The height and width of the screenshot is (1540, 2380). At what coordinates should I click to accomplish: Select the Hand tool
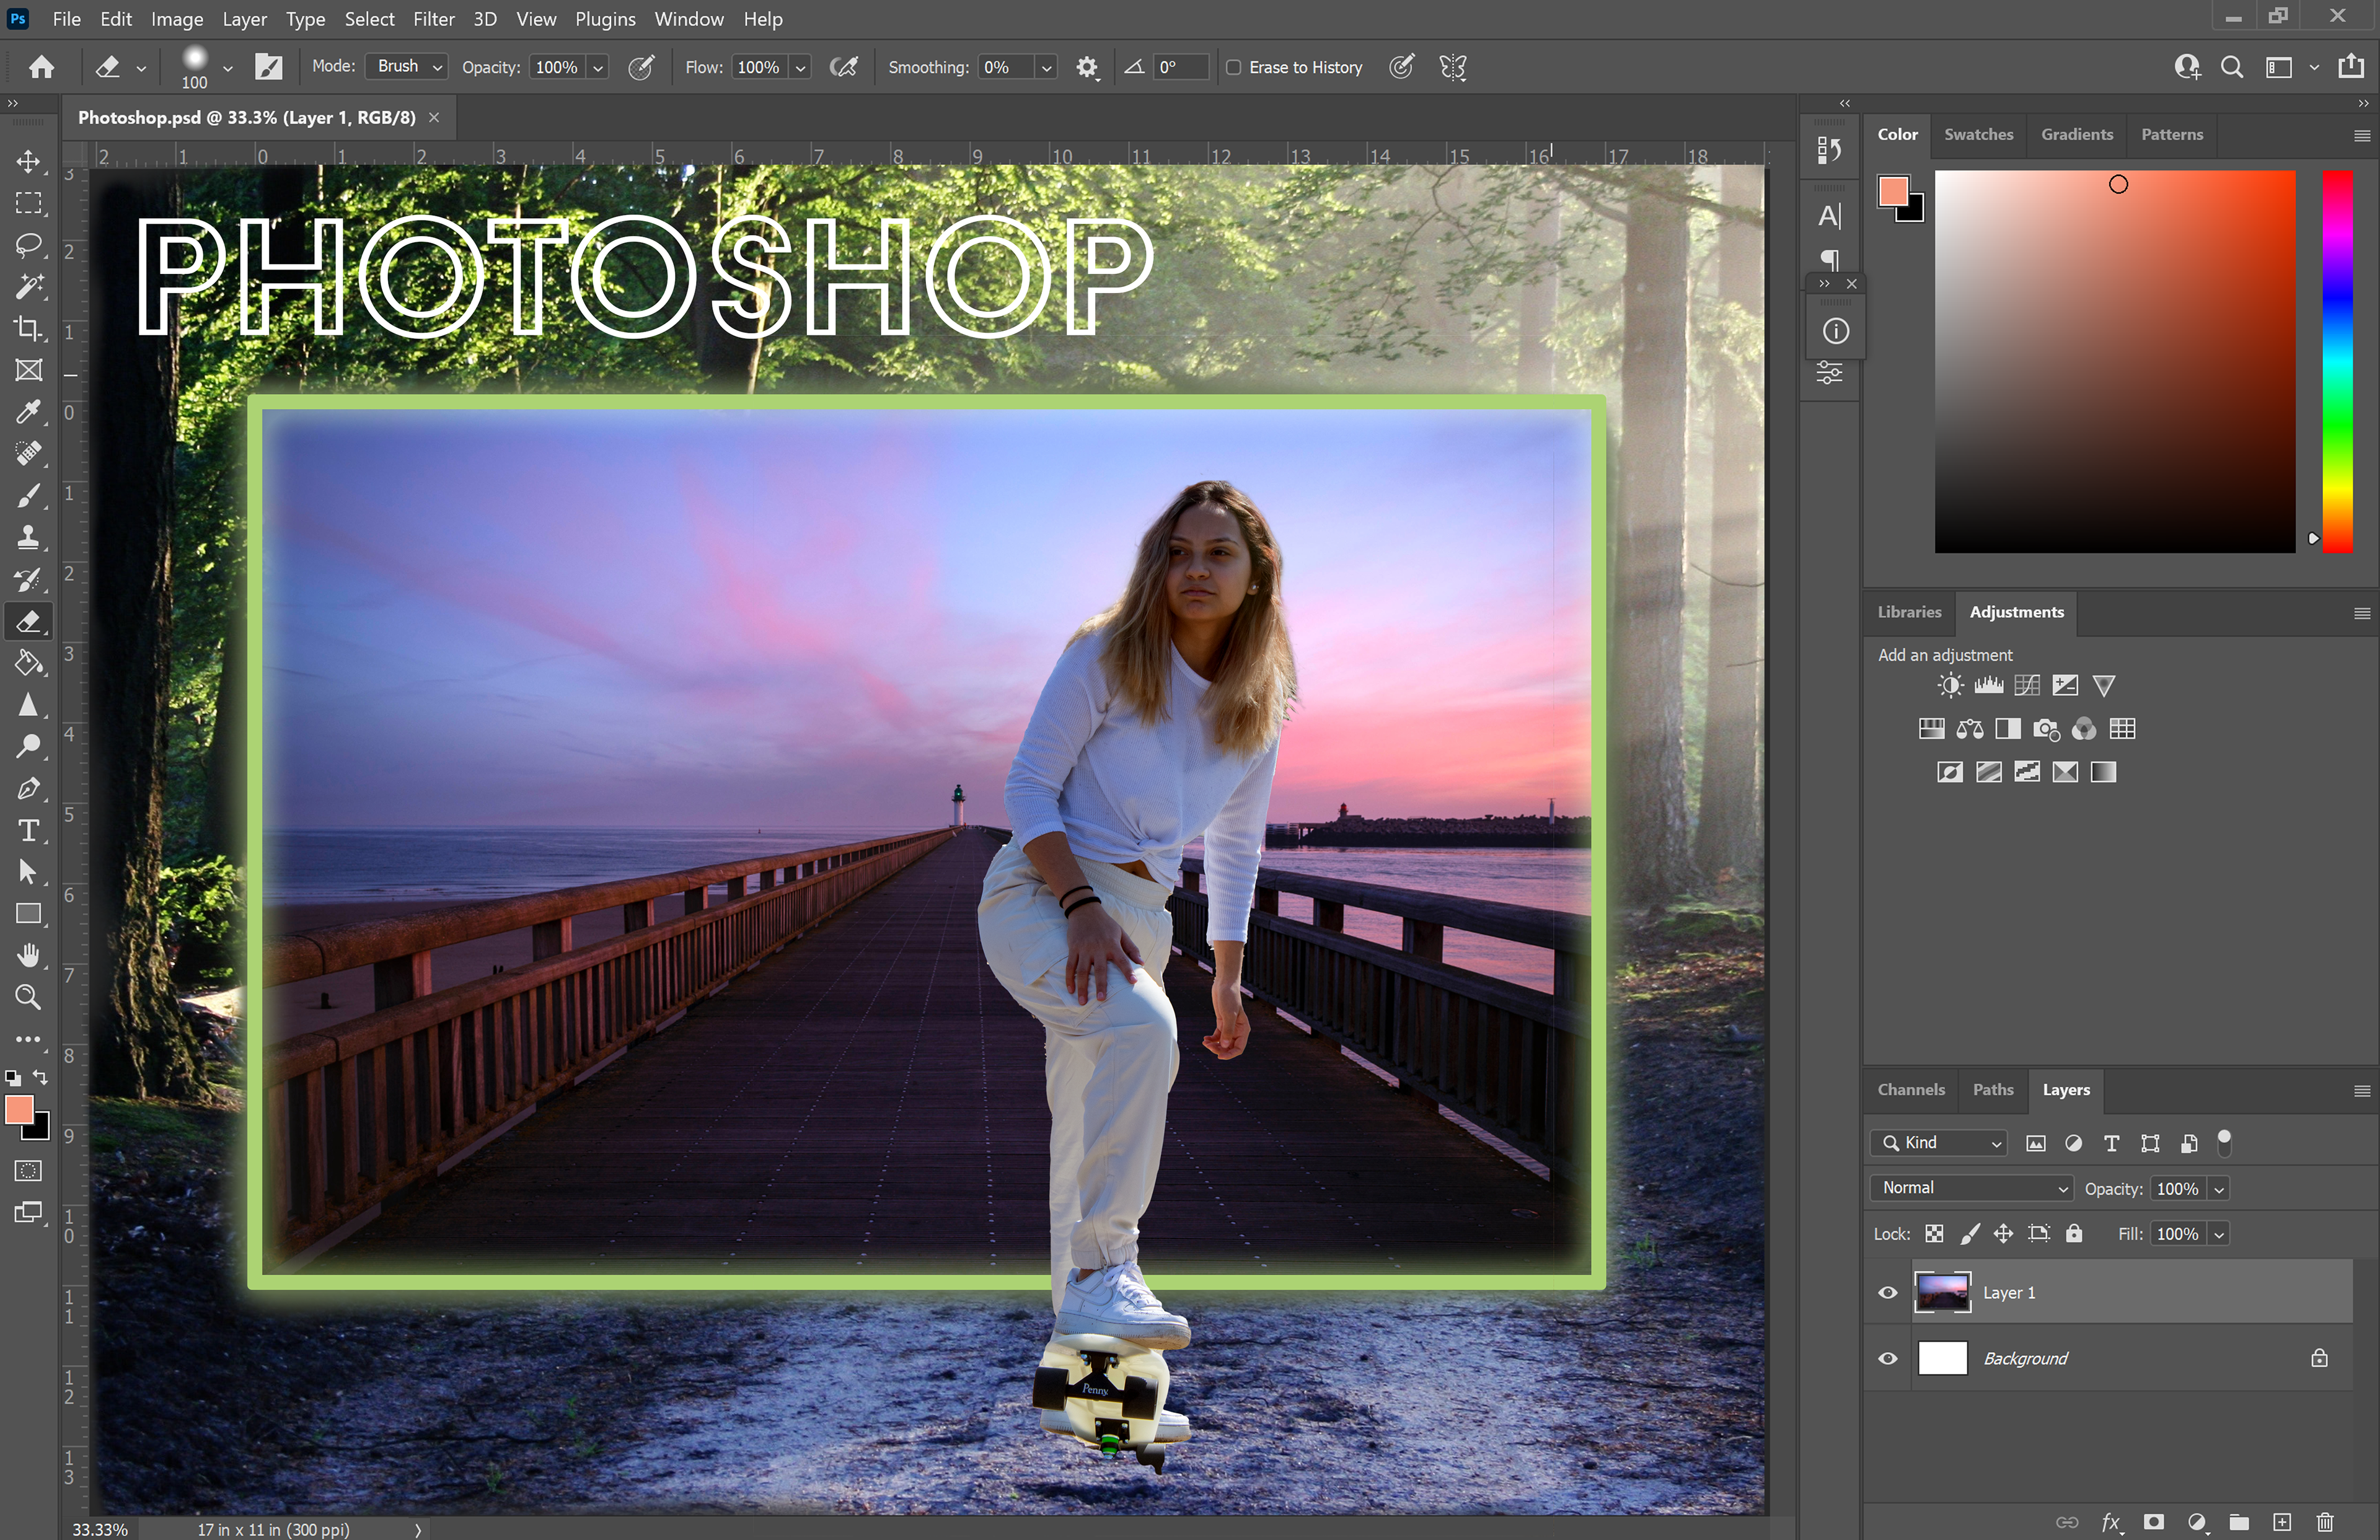[29, 955]
